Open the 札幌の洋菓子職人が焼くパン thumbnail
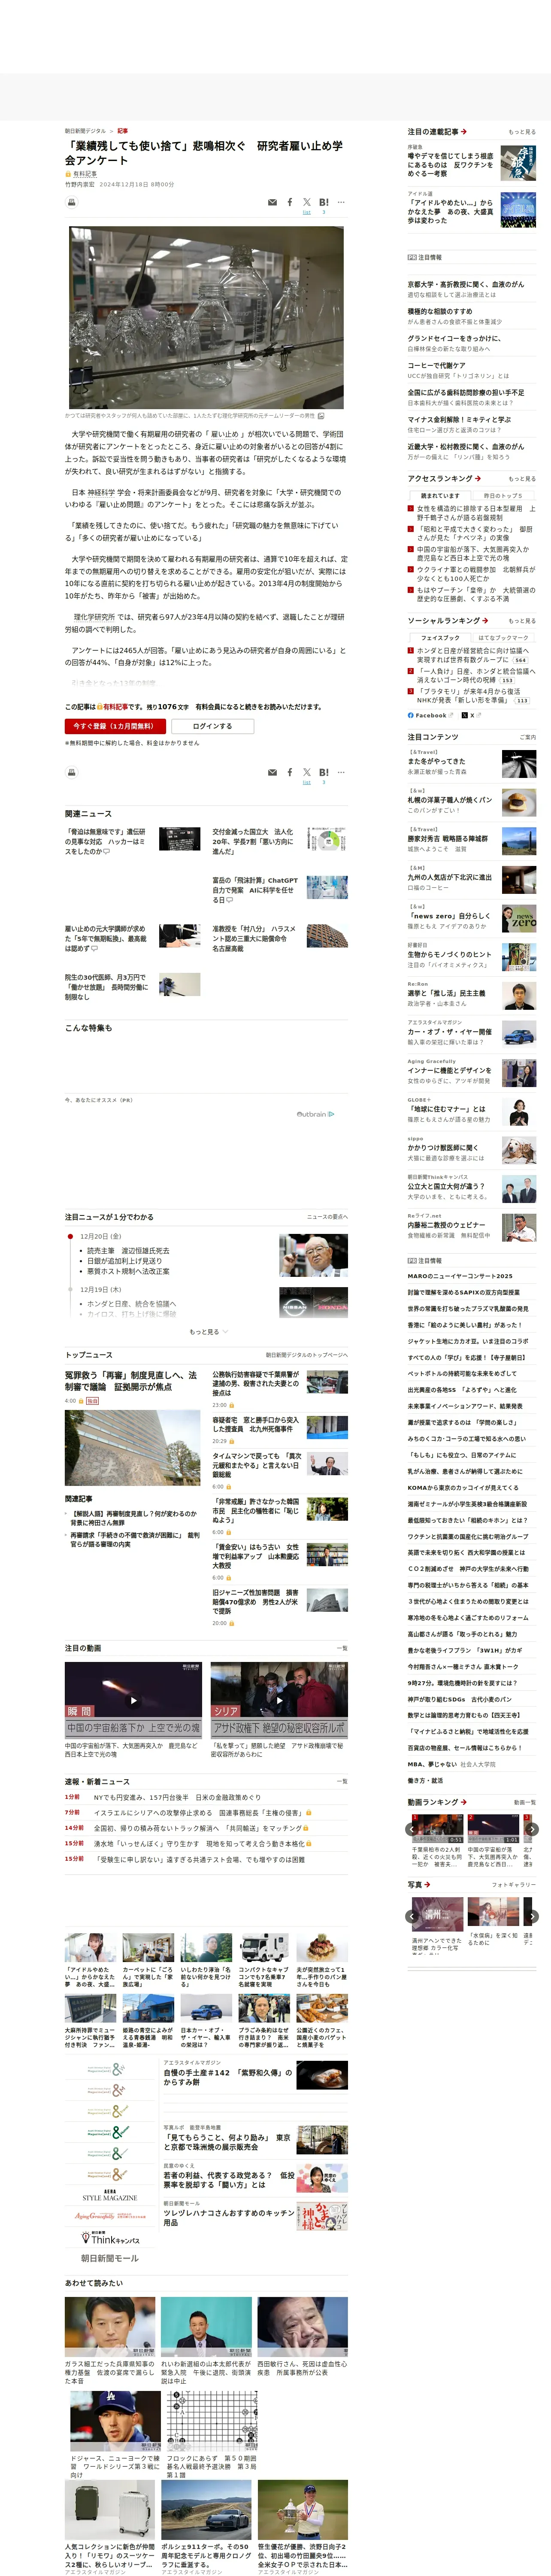 [519, 803]
